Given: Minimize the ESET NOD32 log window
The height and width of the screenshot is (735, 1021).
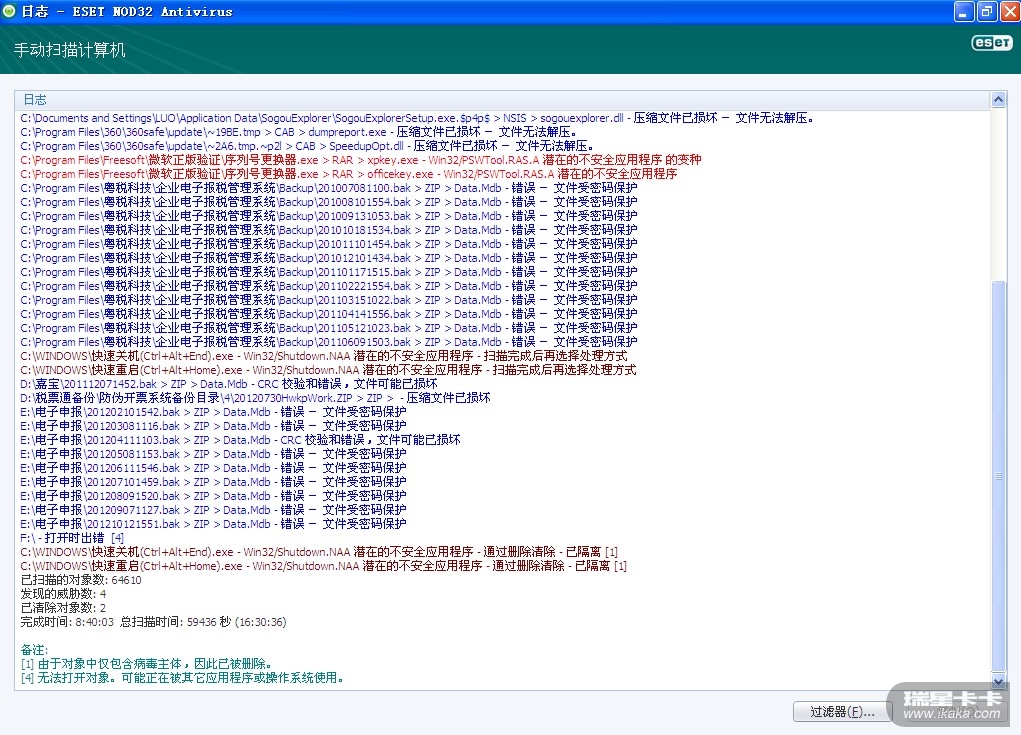Looking at the screenshot, I should click(x=964, y=11).
